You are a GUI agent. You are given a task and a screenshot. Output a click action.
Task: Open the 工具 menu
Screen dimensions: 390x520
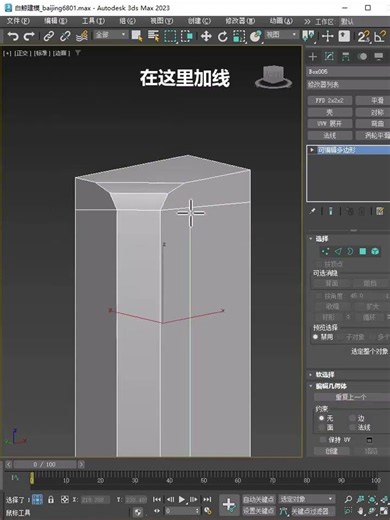(93, 21)
